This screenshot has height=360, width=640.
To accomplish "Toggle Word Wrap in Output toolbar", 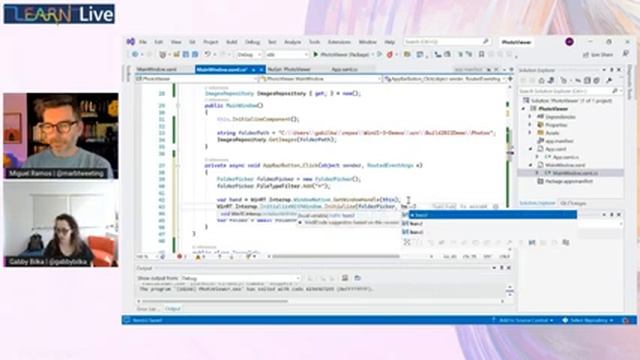I will [358, 278].
